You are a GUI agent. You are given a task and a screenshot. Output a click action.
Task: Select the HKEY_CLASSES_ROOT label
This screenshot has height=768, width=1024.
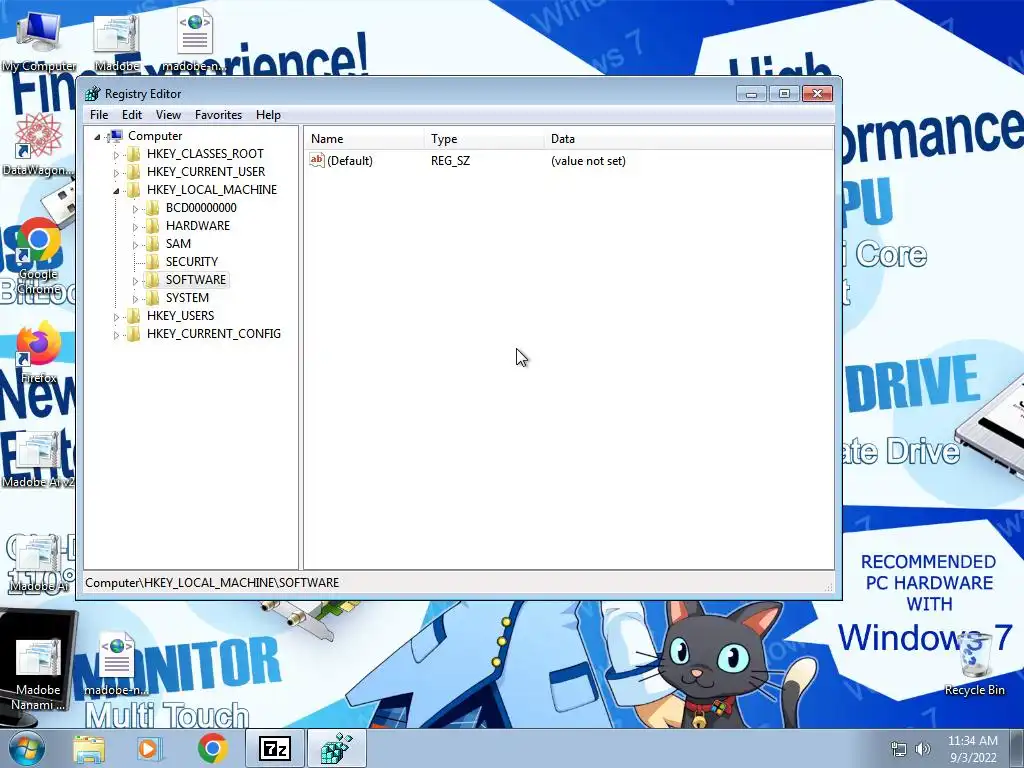pos(205,153)
